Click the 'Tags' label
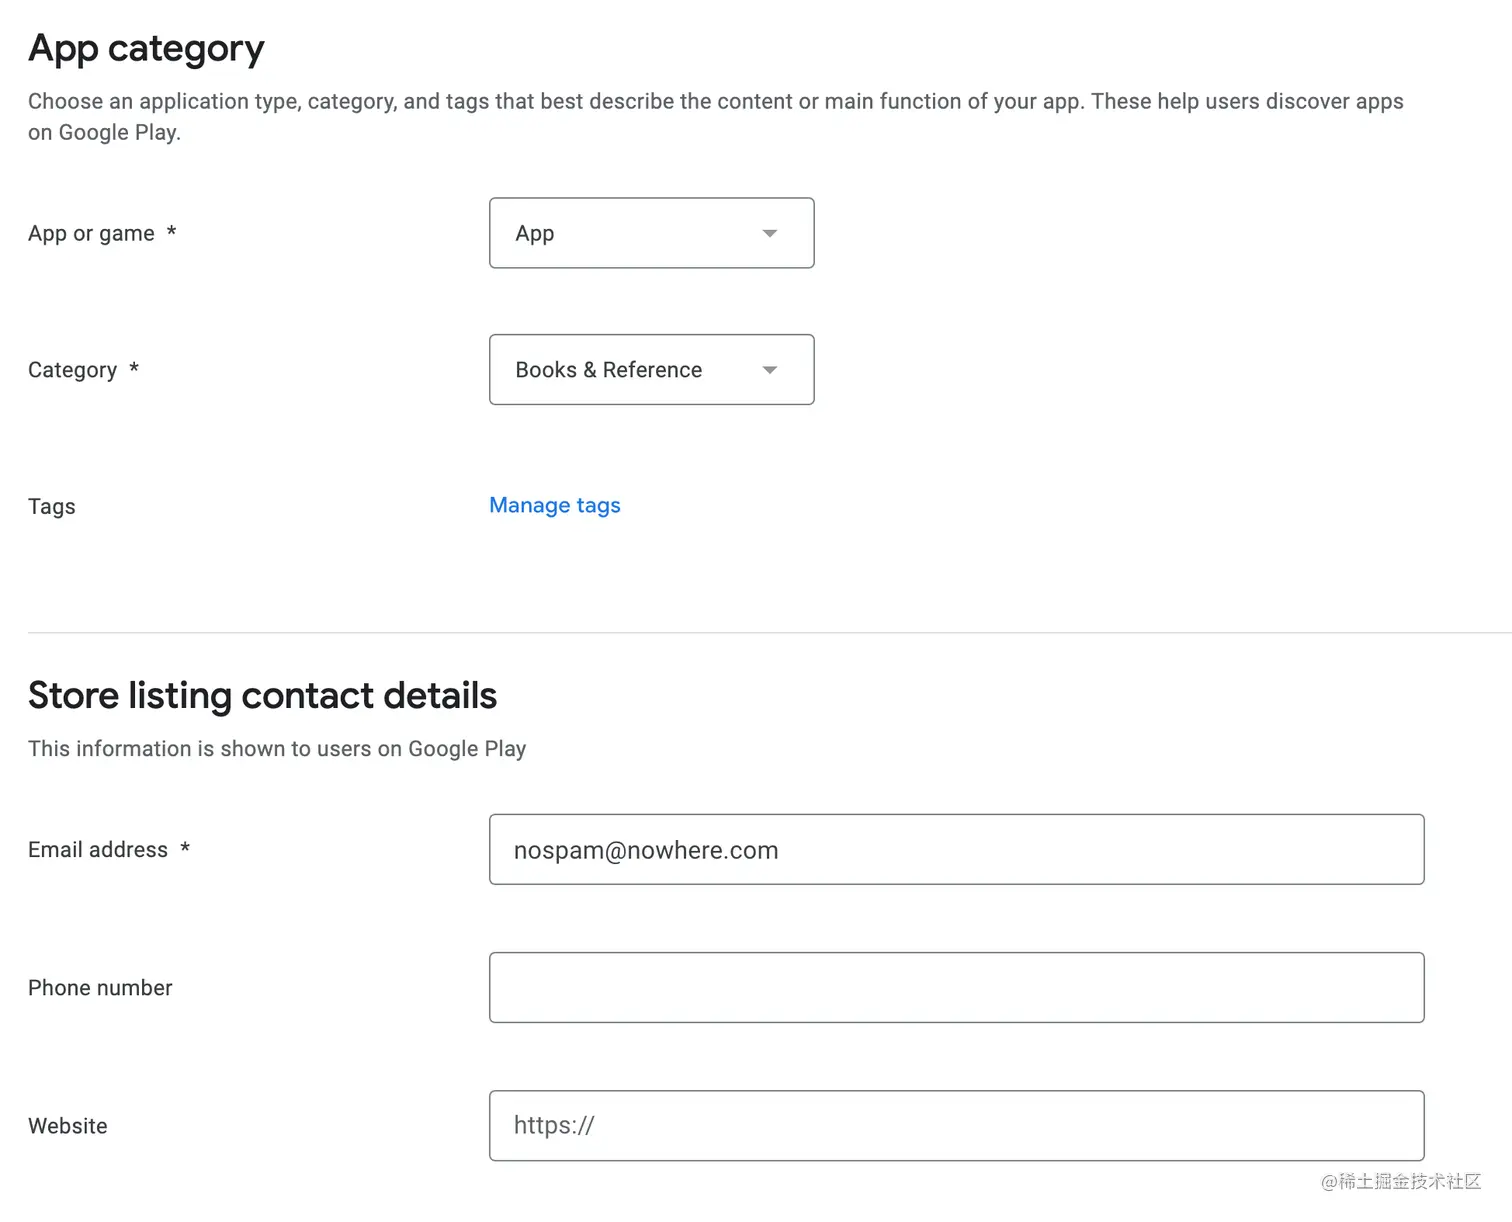Screen dimensions: 1512x1222 tap(52, 506)
